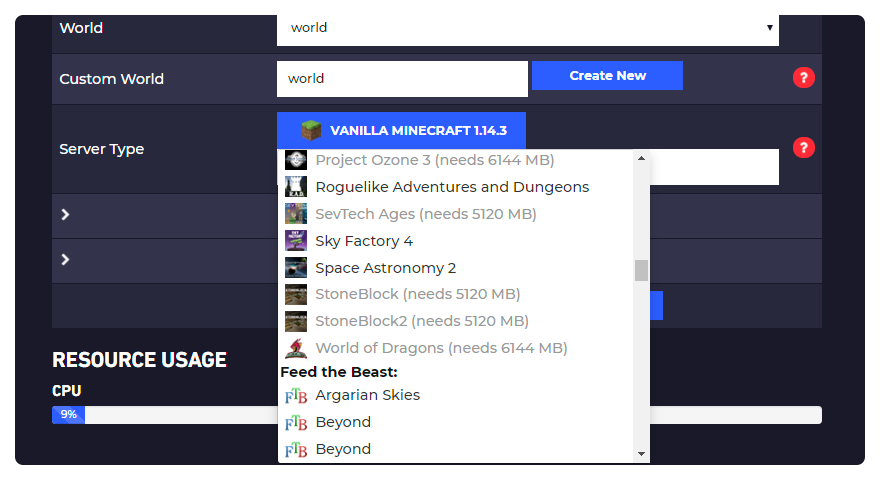Open help for Server Type

[804, 148]
